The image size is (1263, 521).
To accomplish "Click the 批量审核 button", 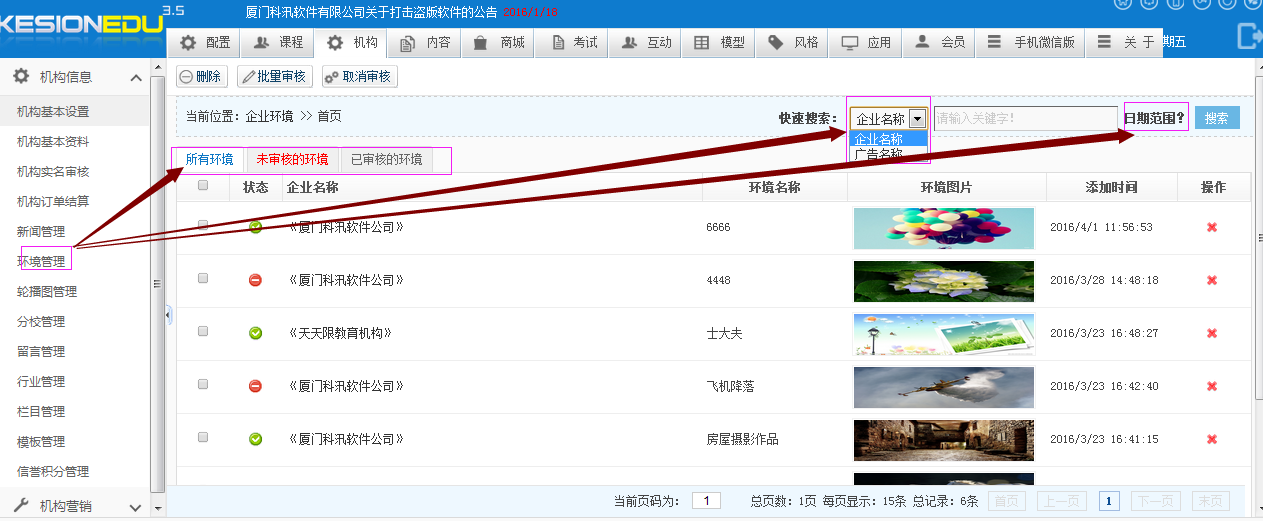I will tap(275, 76).
